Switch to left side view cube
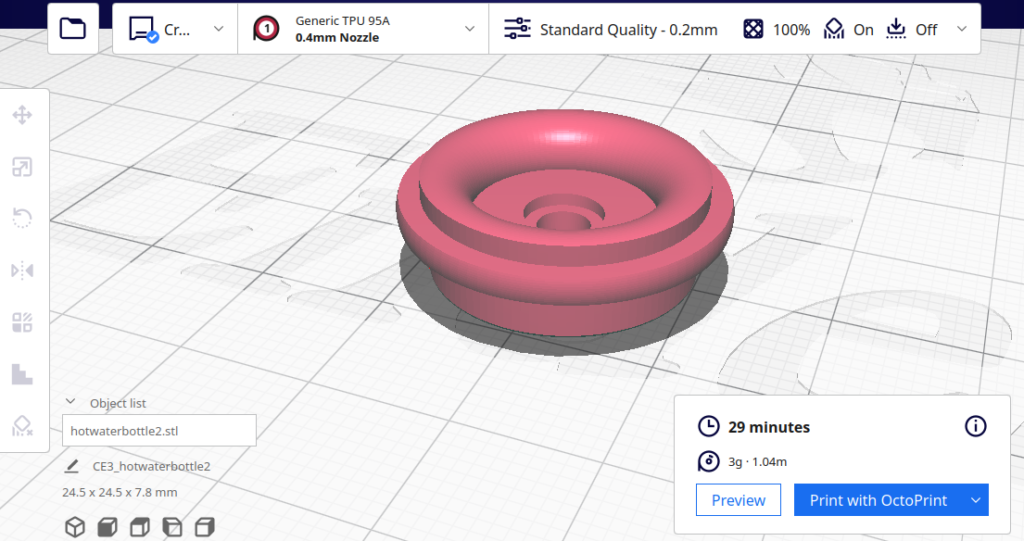 point(172,527)
